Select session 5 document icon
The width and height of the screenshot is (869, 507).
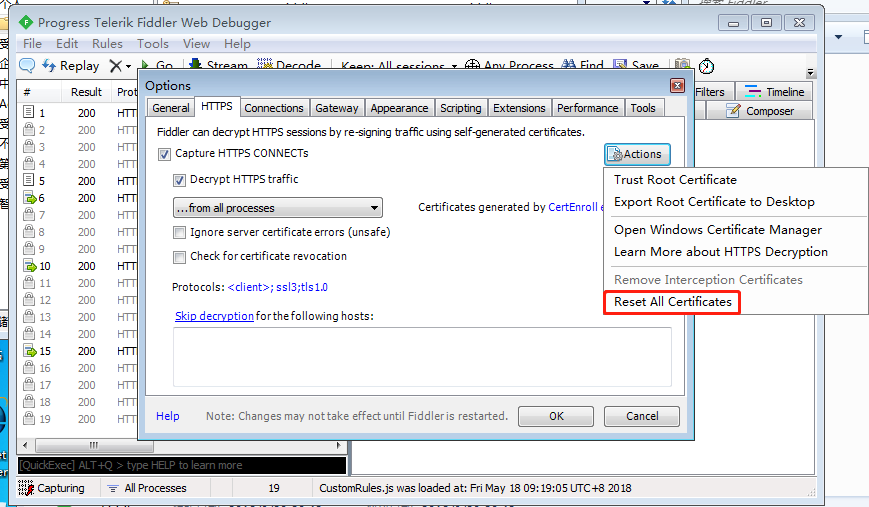(x=29, y=180)
